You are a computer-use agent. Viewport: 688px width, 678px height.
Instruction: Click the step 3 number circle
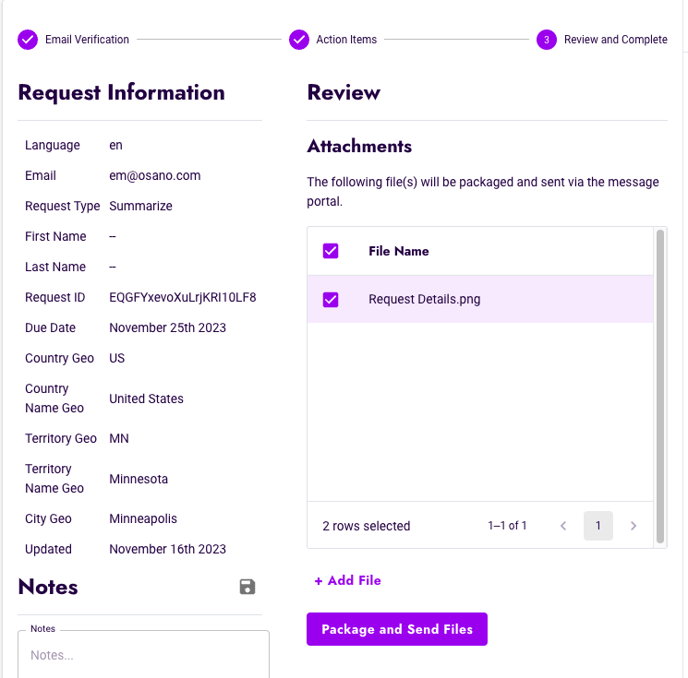coord(546,40)
